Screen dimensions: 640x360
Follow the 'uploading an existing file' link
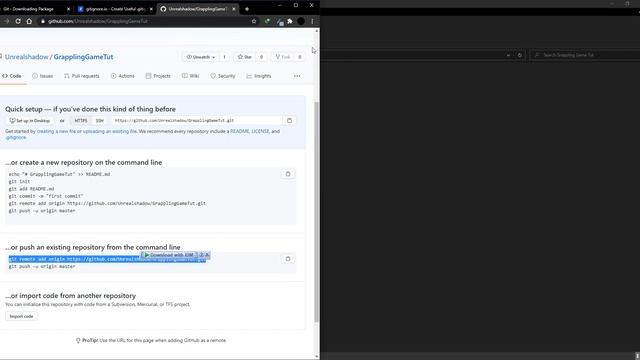tap(110, 131)
